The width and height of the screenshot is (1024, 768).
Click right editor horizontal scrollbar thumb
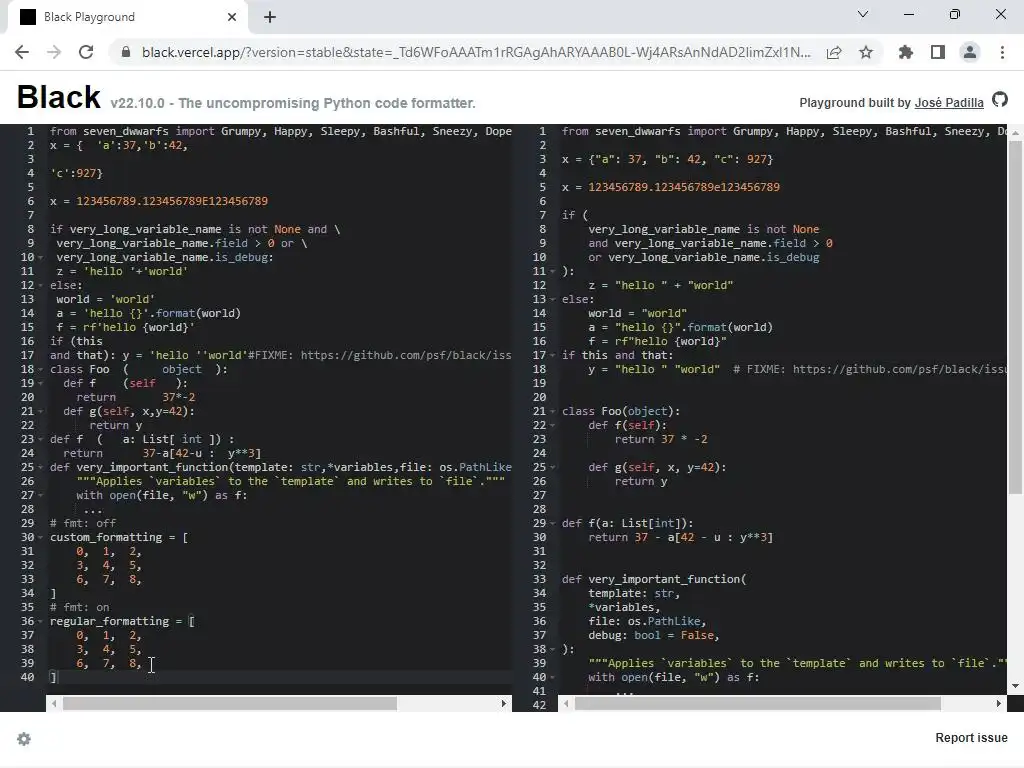pos(758,703)
